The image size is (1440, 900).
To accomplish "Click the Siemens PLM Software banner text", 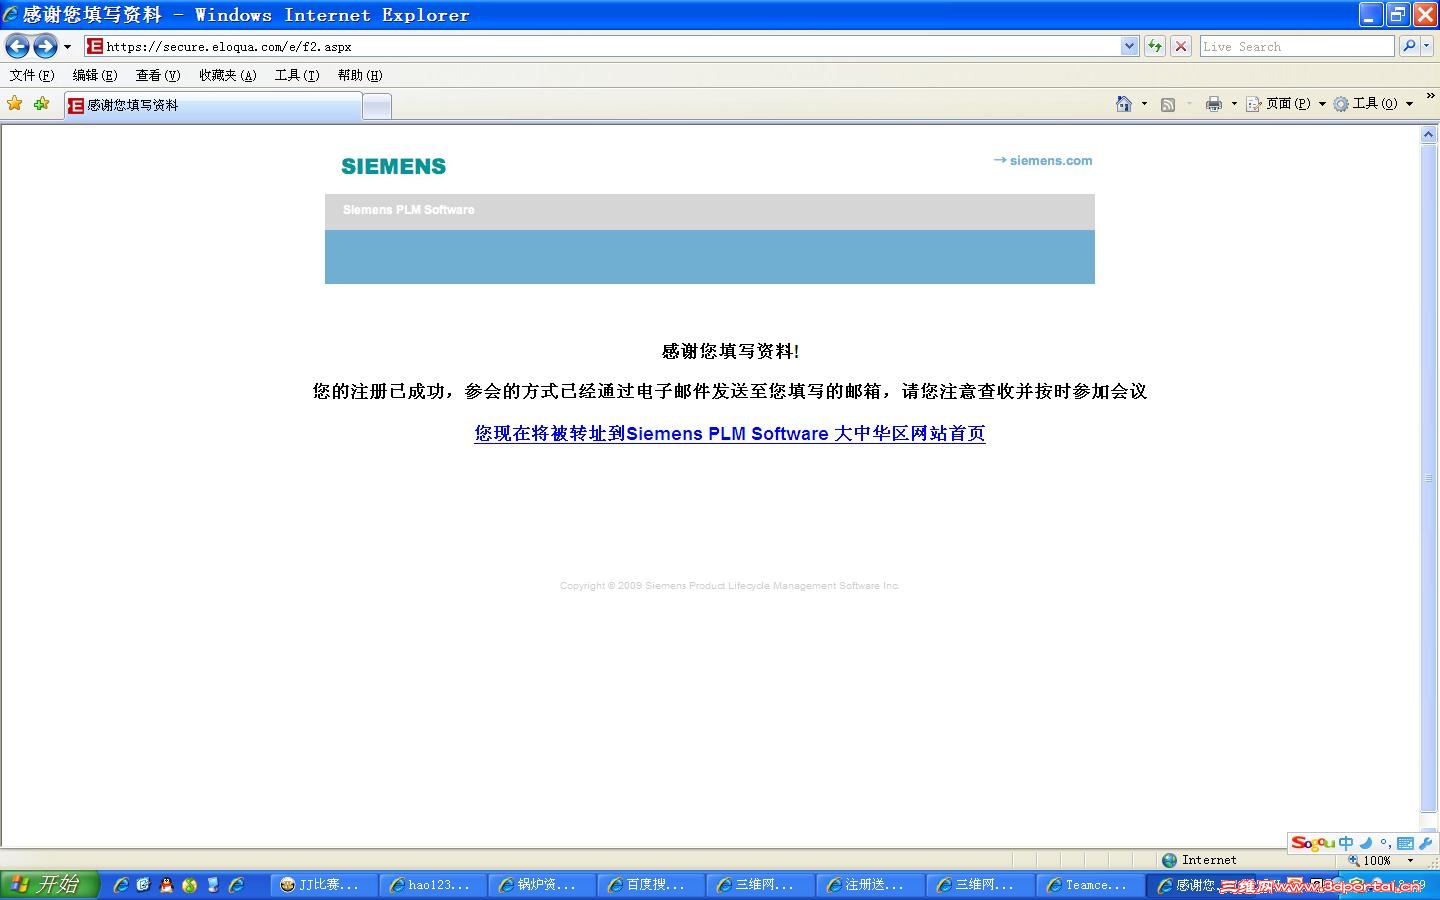I will click(x=408, y=210).
